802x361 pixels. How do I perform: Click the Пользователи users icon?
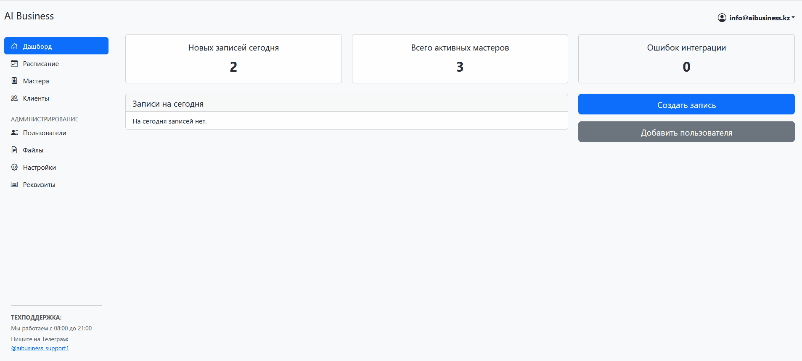tap(14, 132)
